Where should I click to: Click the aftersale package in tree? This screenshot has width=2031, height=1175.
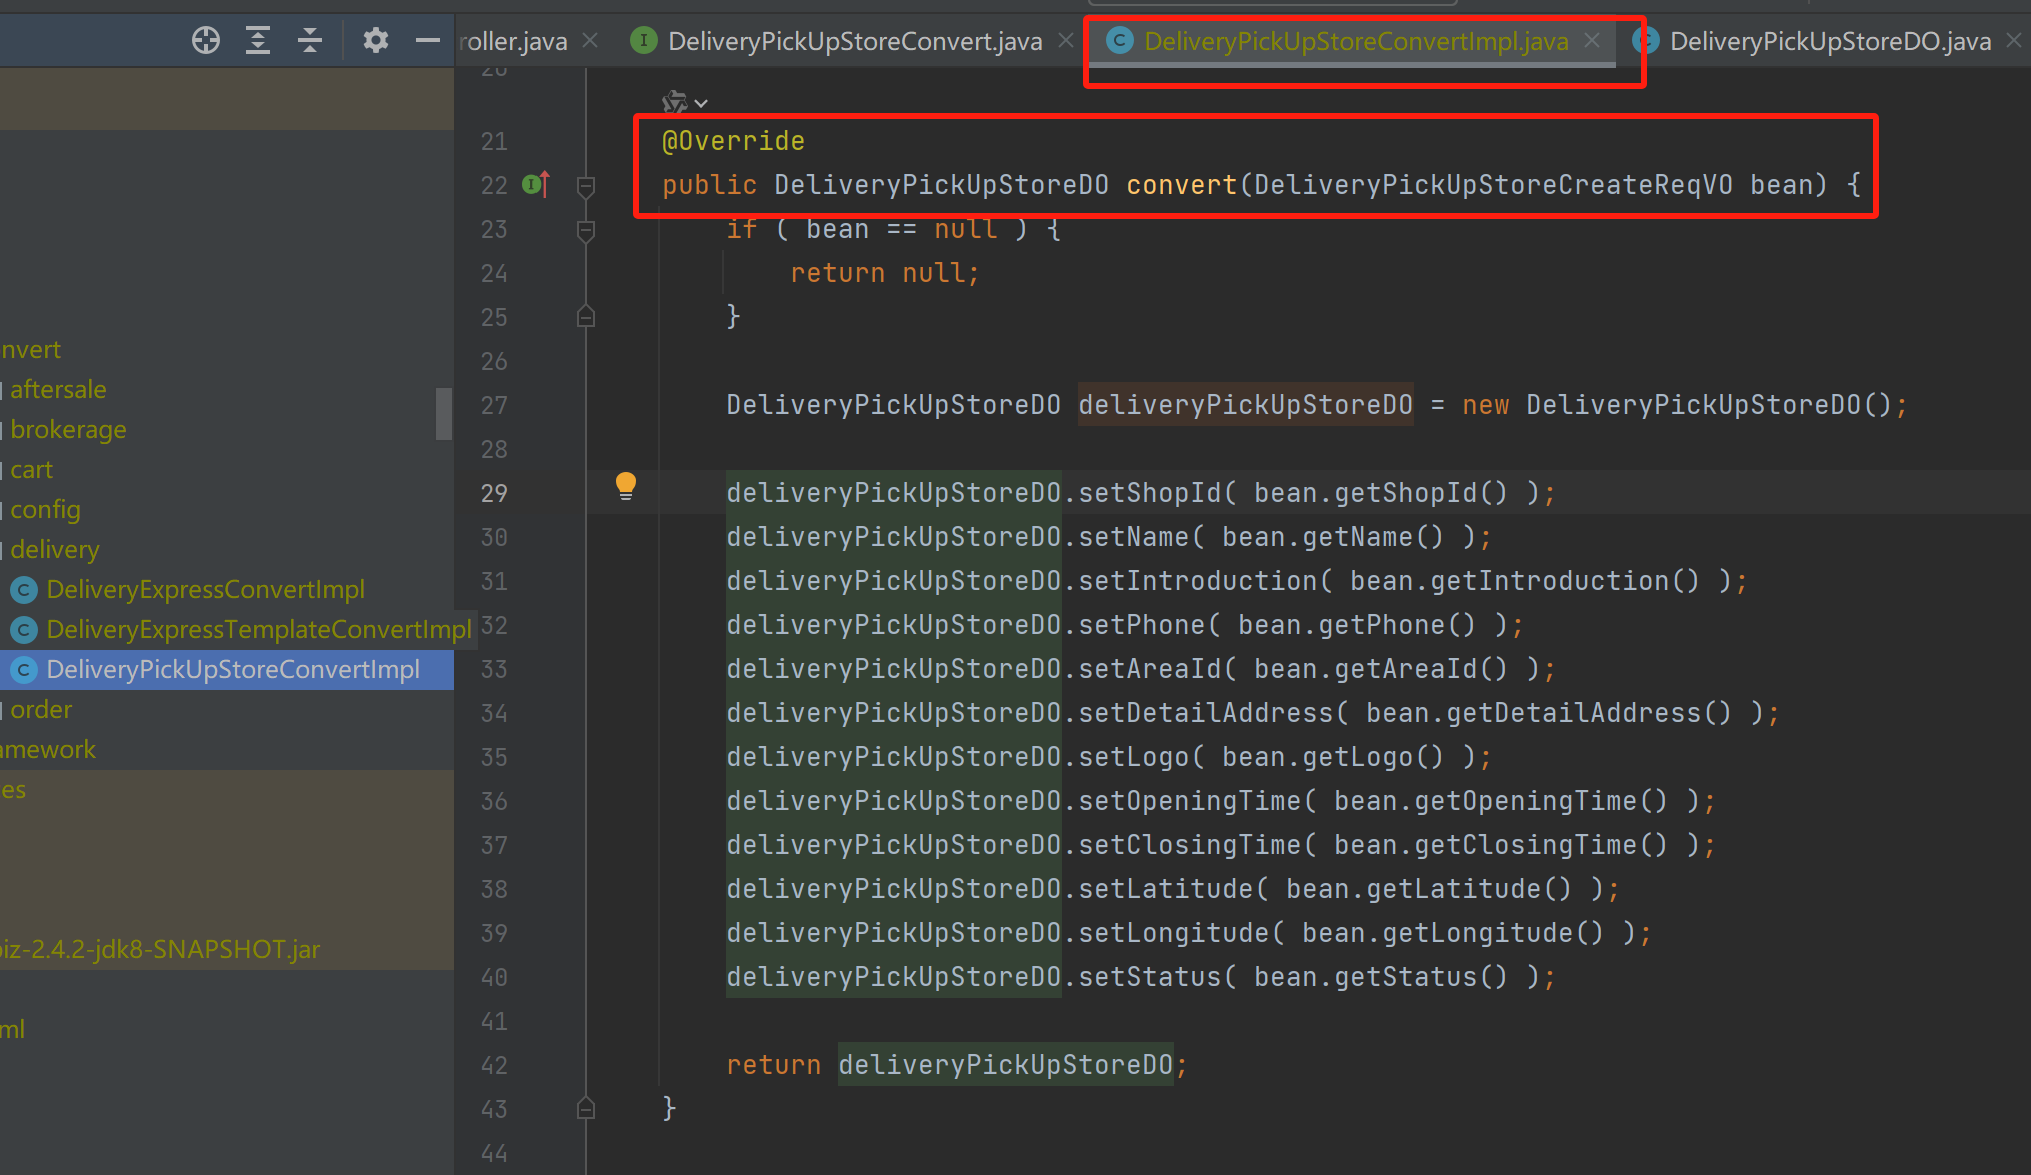[x=58, y=389]
